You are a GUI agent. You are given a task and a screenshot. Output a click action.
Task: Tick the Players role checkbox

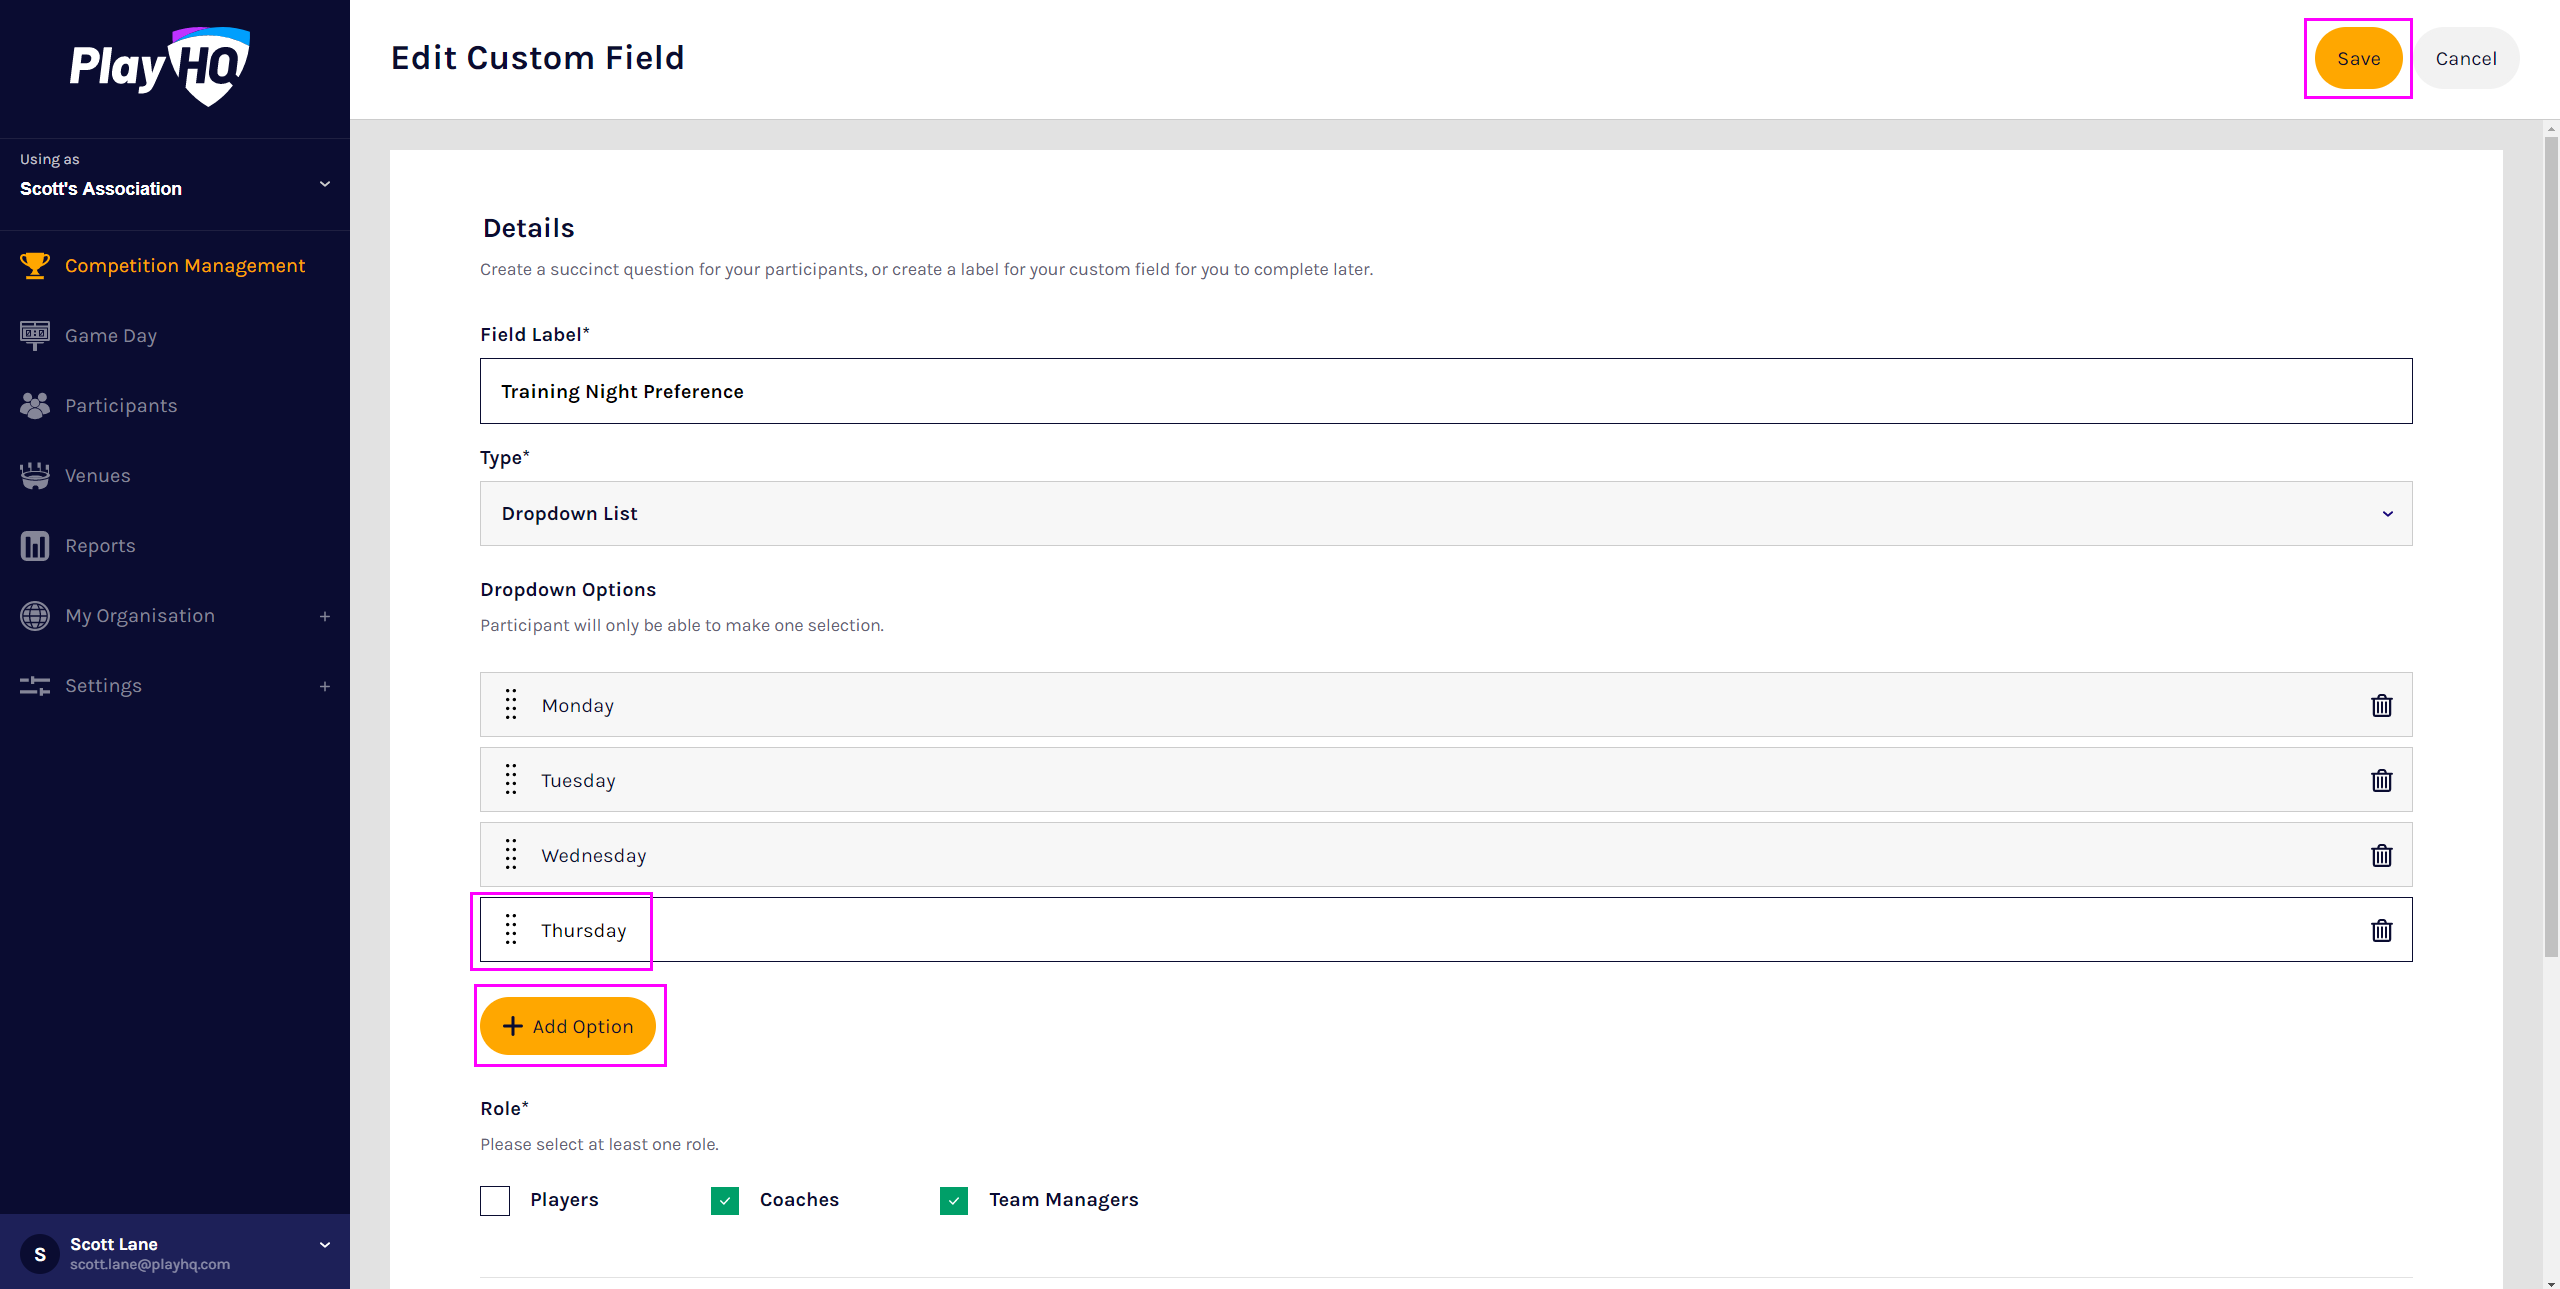click(x=495, y=1200)
